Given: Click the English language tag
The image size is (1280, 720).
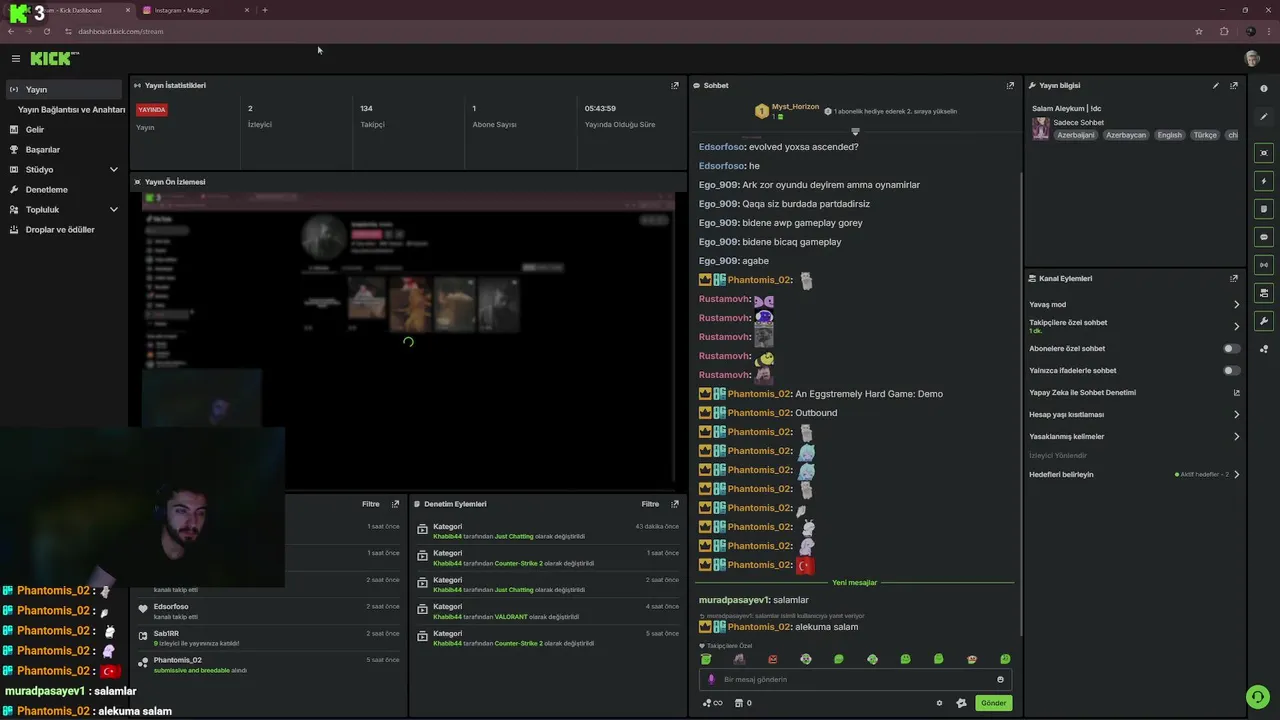Looking at the screenshot, I should [x=1169, y=135].
